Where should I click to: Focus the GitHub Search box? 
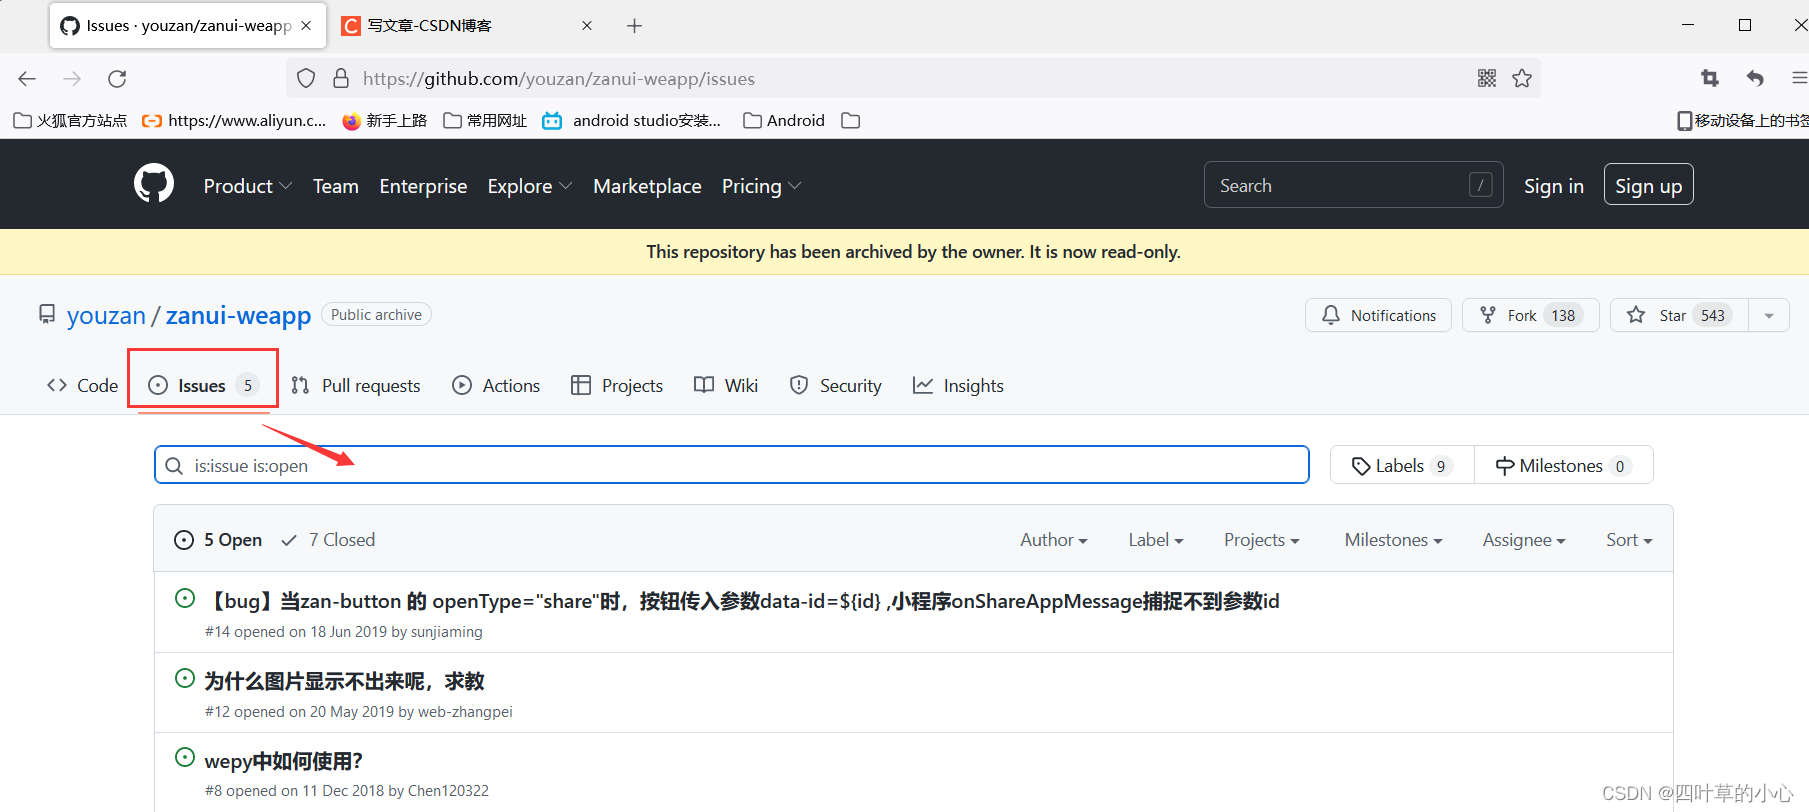click(x=1353, y=185)
